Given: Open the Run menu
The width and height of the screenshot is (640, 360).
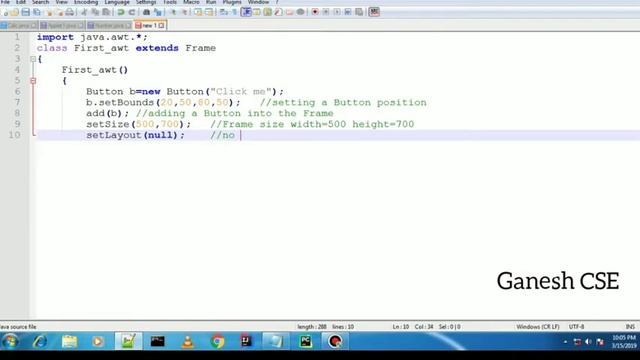Looking at the screenshot, I should point(211,2).
